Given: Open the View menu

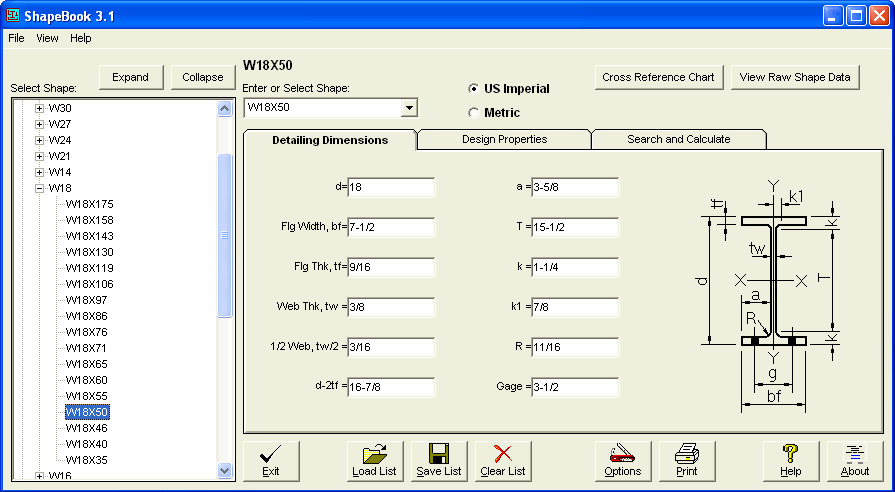Looking at the screenshot, I should 47,38.
